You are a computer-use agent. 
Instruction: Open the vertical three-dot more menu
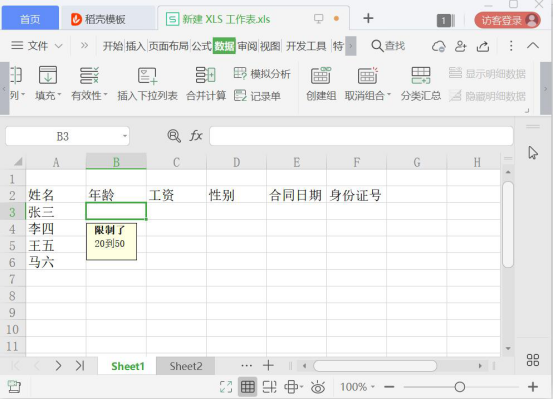pos(511,46)
